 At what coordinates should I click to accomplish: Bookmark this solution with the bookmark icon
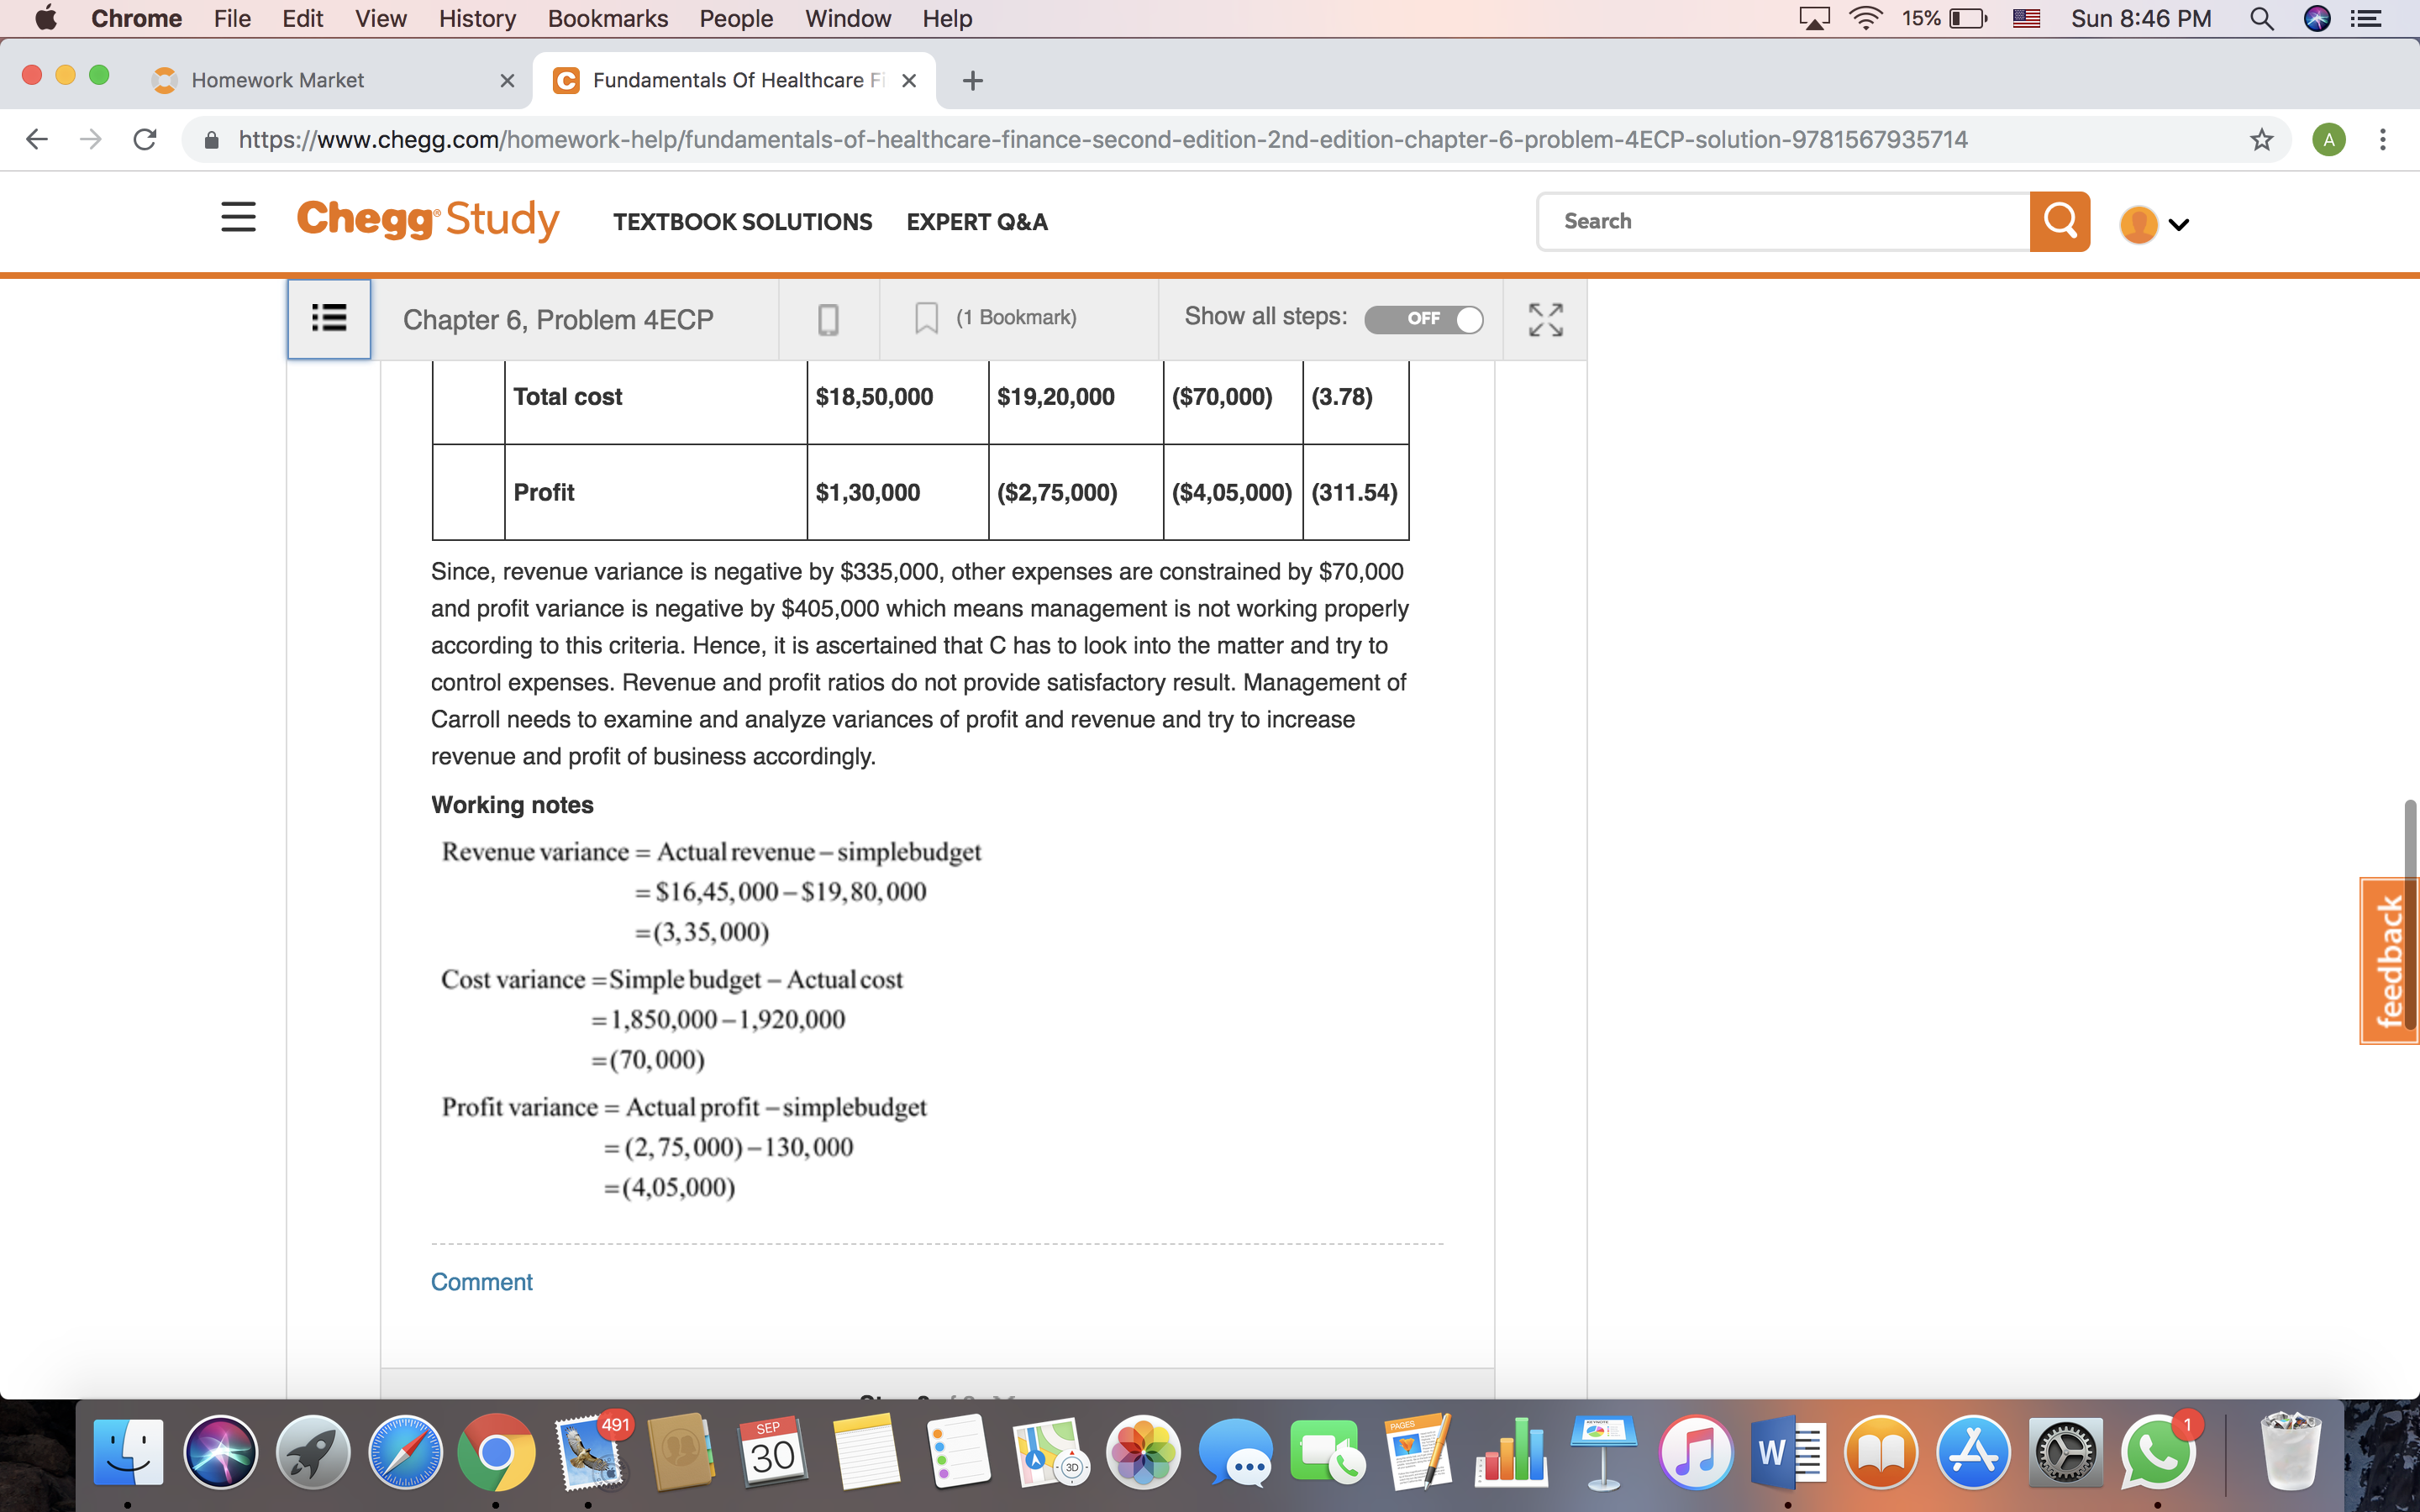926,319
